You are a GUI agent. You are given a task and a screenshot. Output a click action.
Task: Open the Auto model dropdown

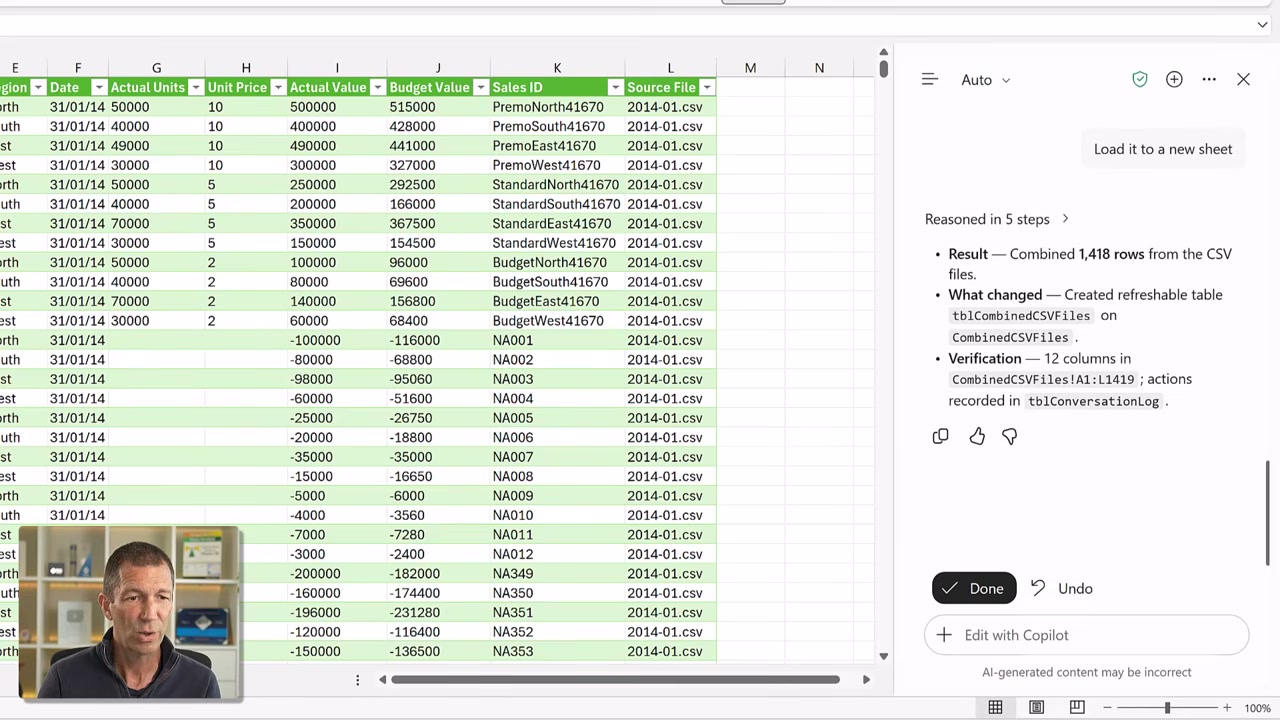(986, 80)
